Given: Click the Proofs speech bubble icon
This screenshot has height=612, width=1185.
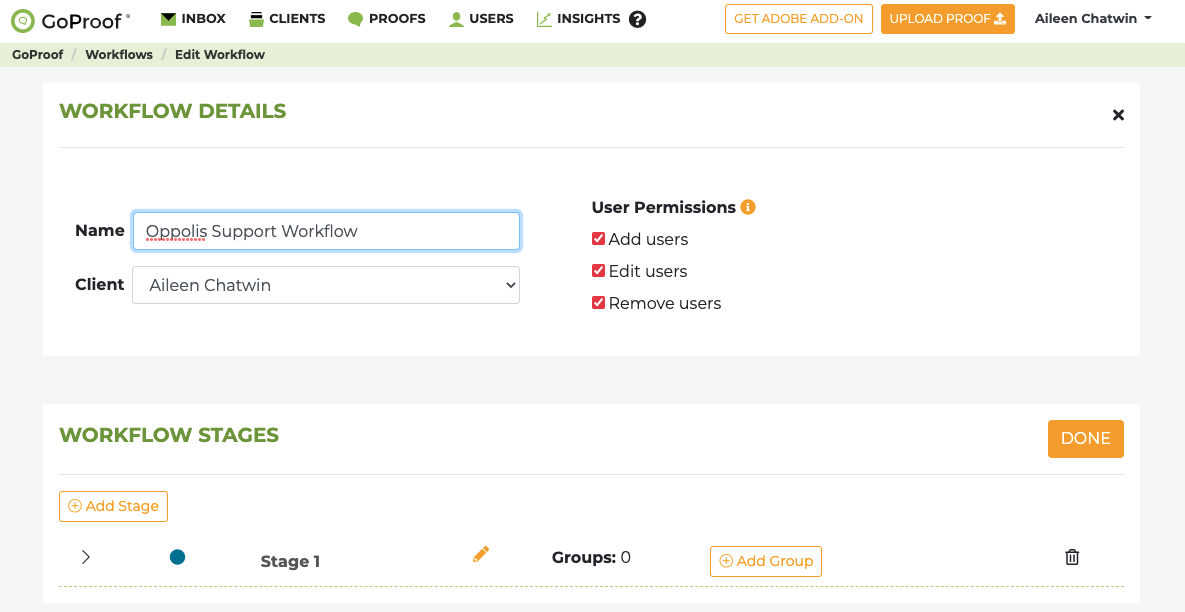Looking at the screenshot, I should tap(355, 19).
